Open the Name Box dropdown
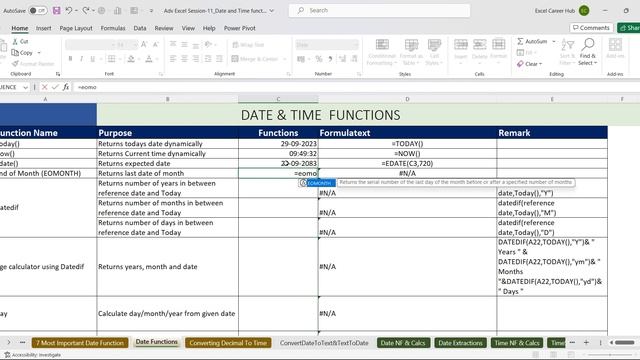Screen dimensions: 640x360 pyautogui.click(x=25, y=87)
